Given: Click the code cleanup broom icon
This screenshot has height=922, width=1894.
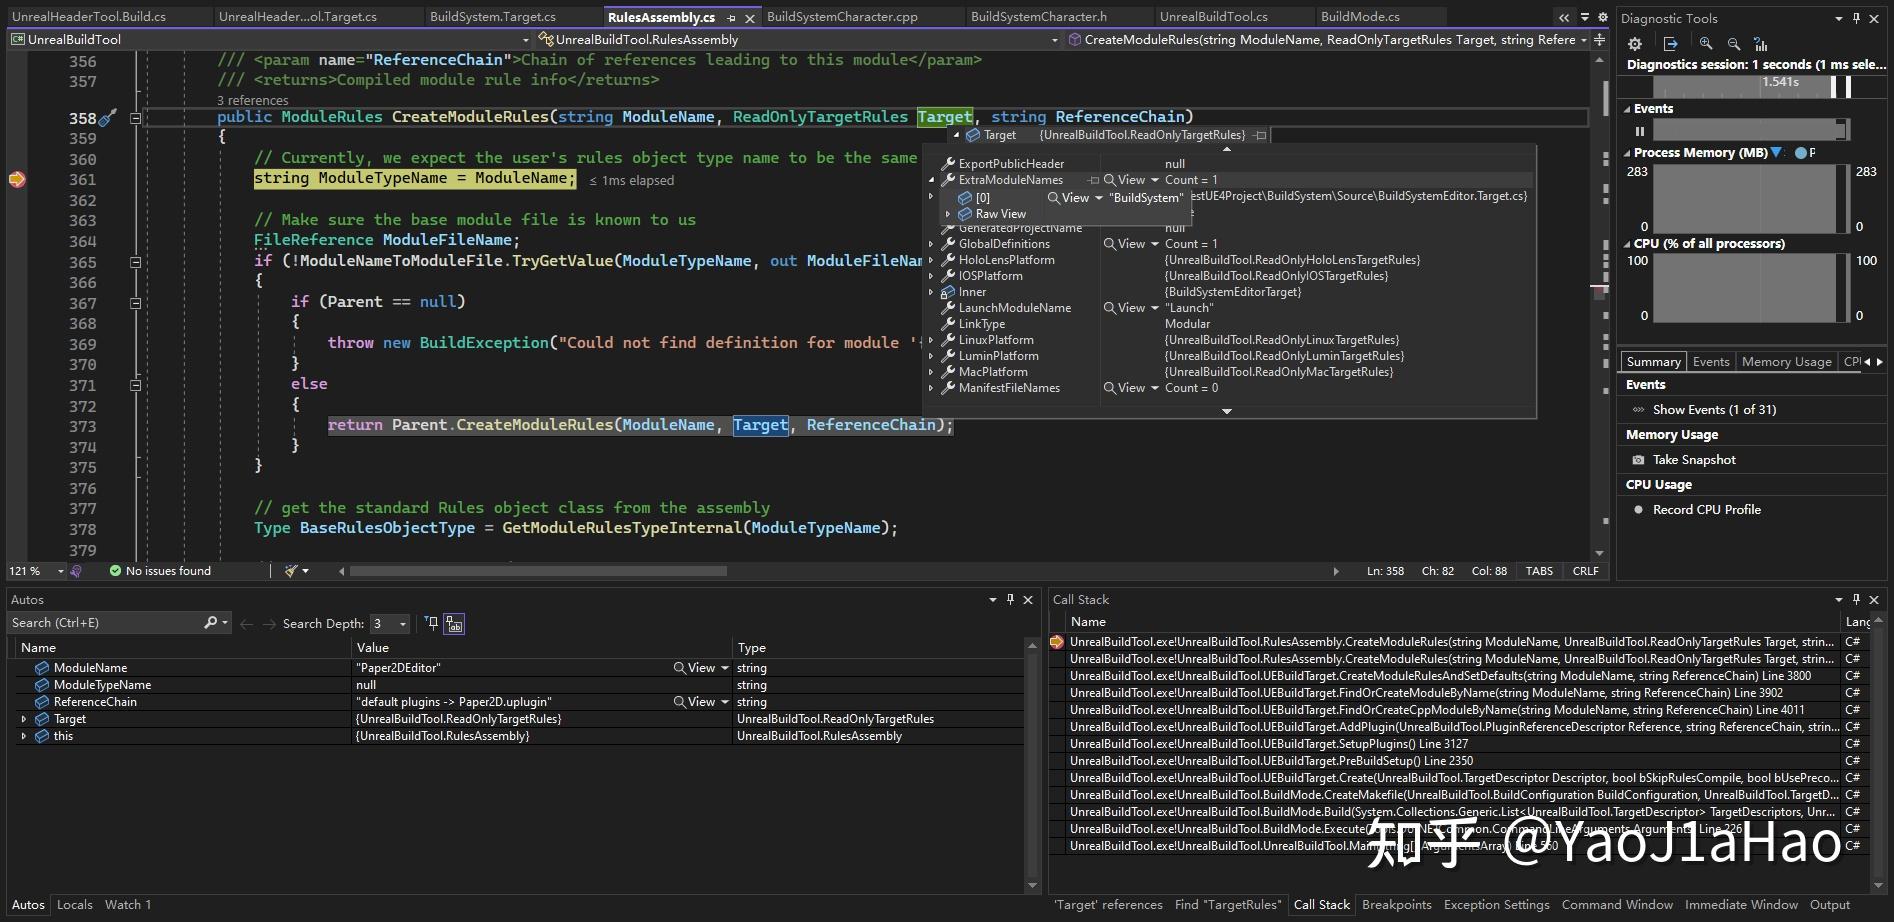Looking at the screenshot, I should coord(291,571).
